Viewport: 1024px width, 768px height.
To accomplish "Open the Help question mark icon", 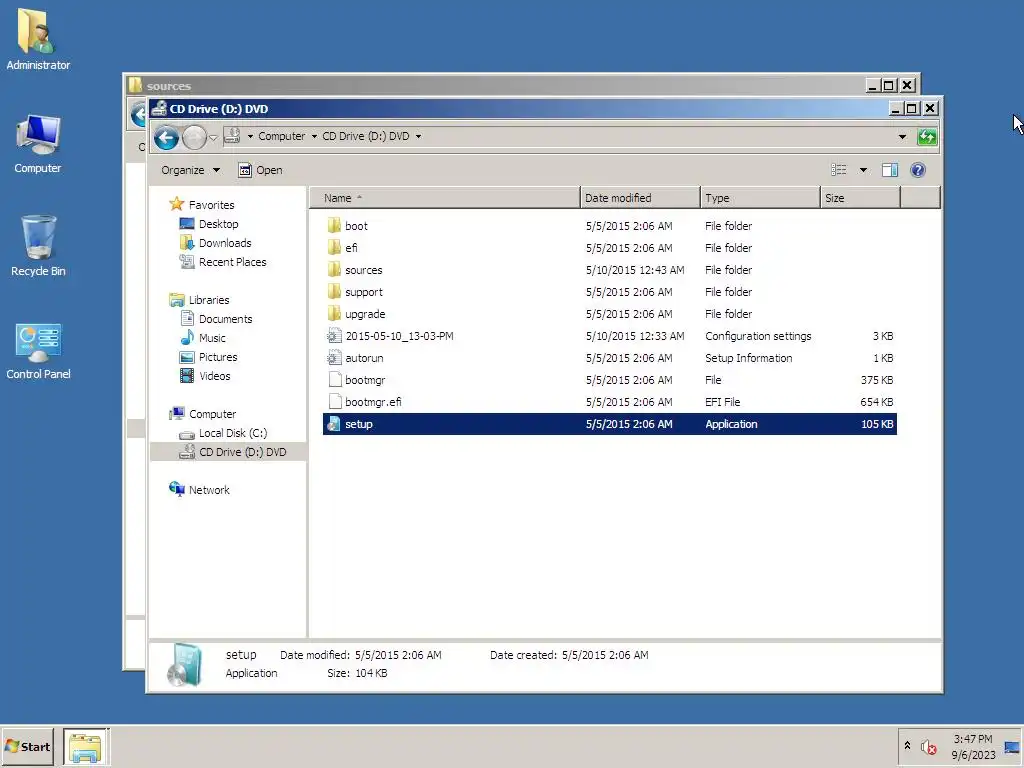I will (x=918, y=170).
